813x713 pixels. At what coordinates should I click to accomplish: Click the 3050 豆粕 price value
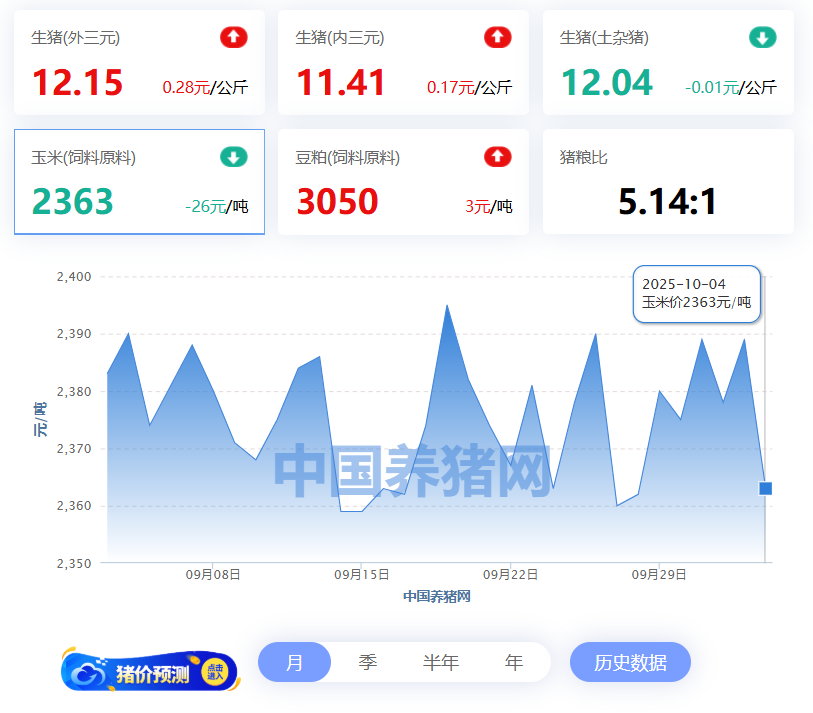(337, 202)
